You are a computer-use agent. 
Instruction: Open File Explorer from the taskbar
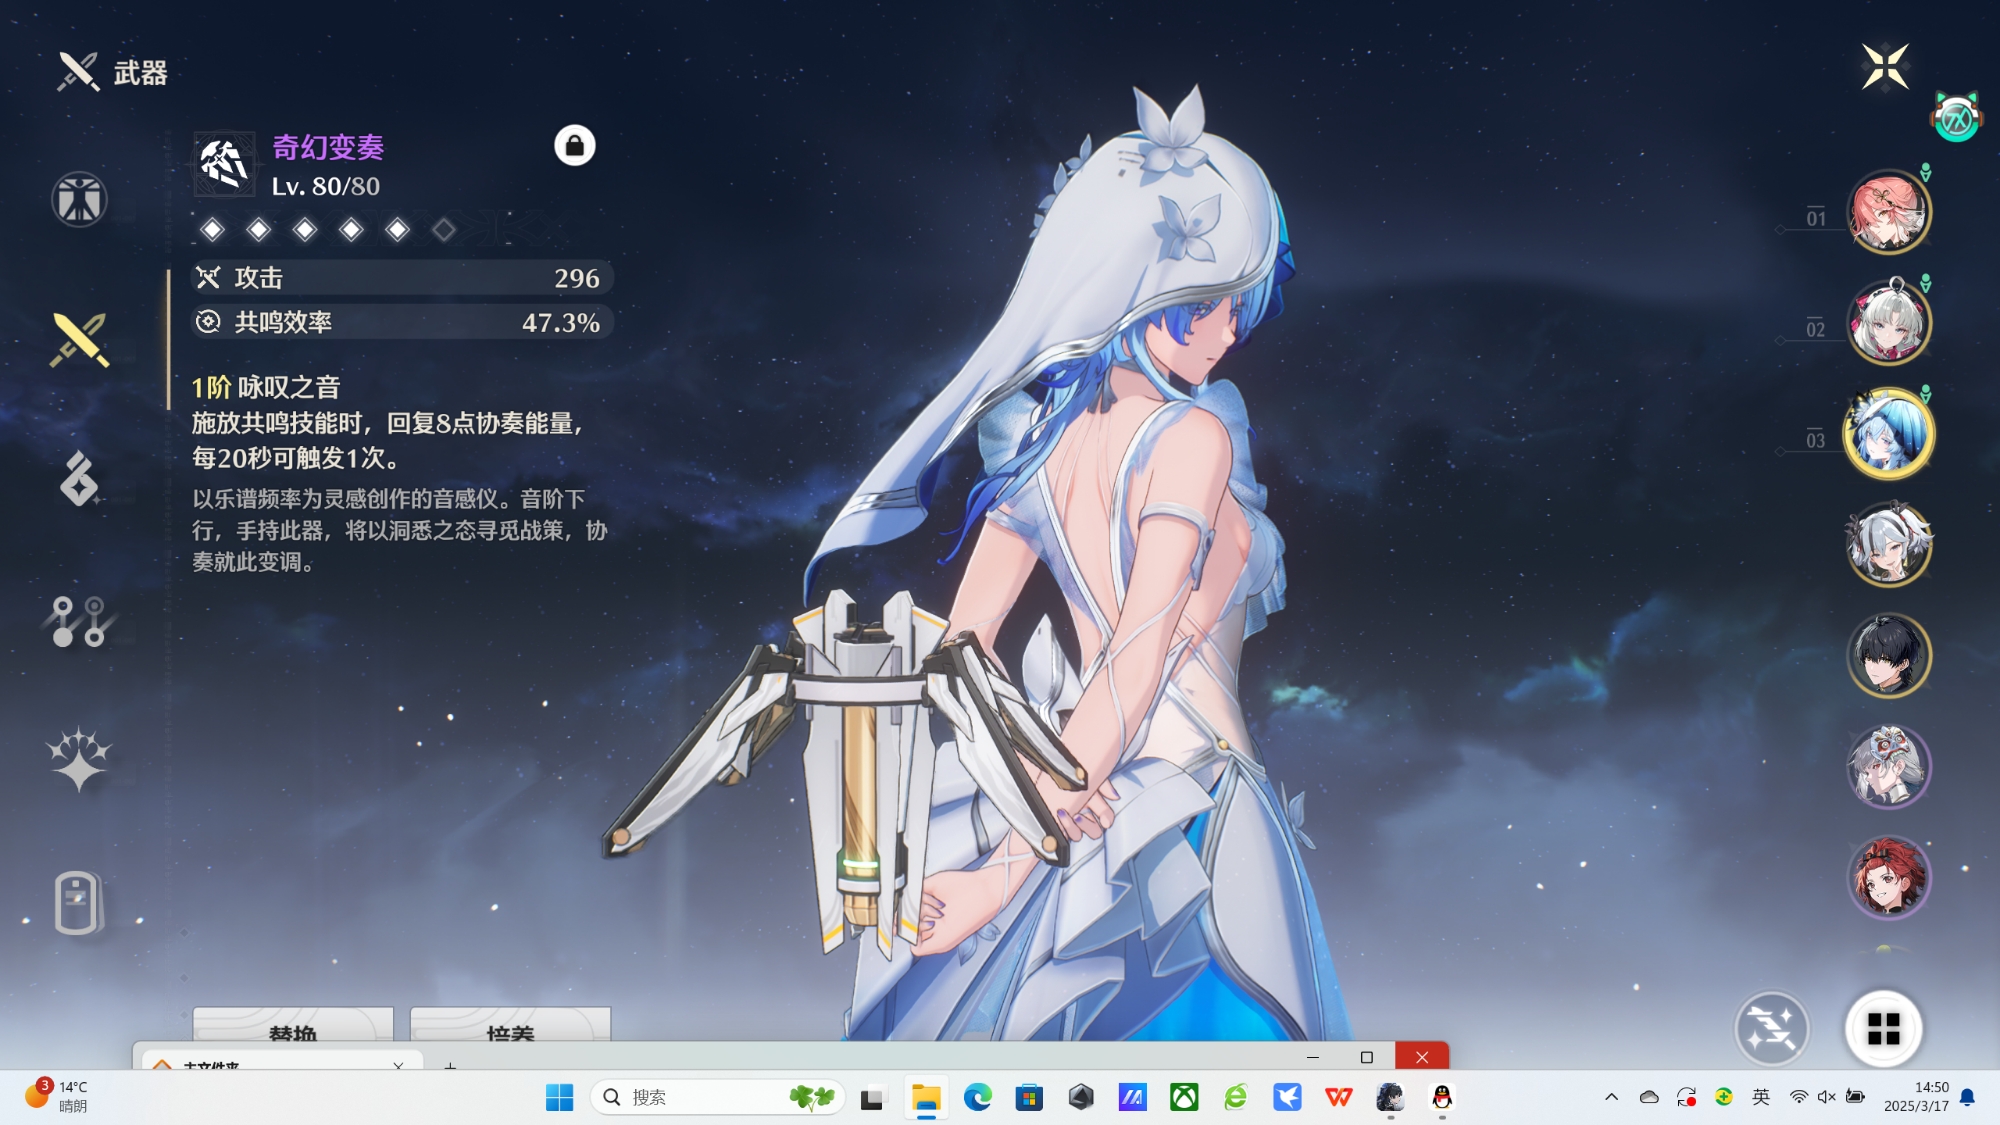[926, 1097]
